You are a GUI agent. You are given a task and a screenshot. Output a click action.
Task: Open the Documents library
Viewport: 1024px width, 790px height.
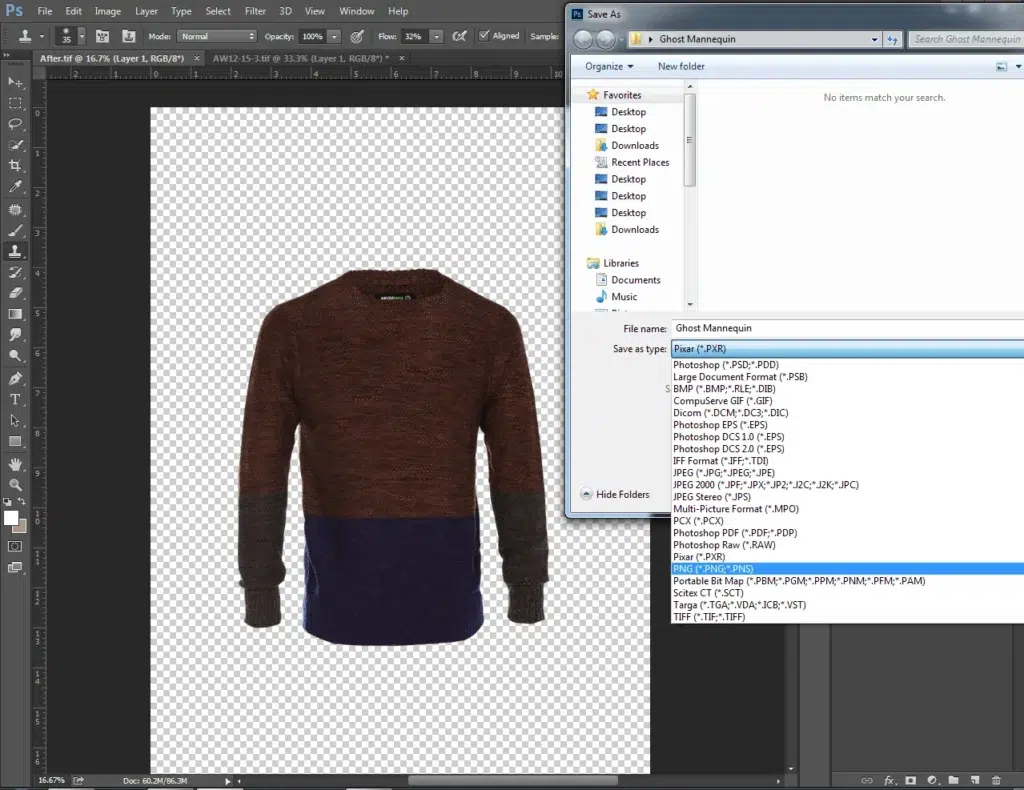628,280
